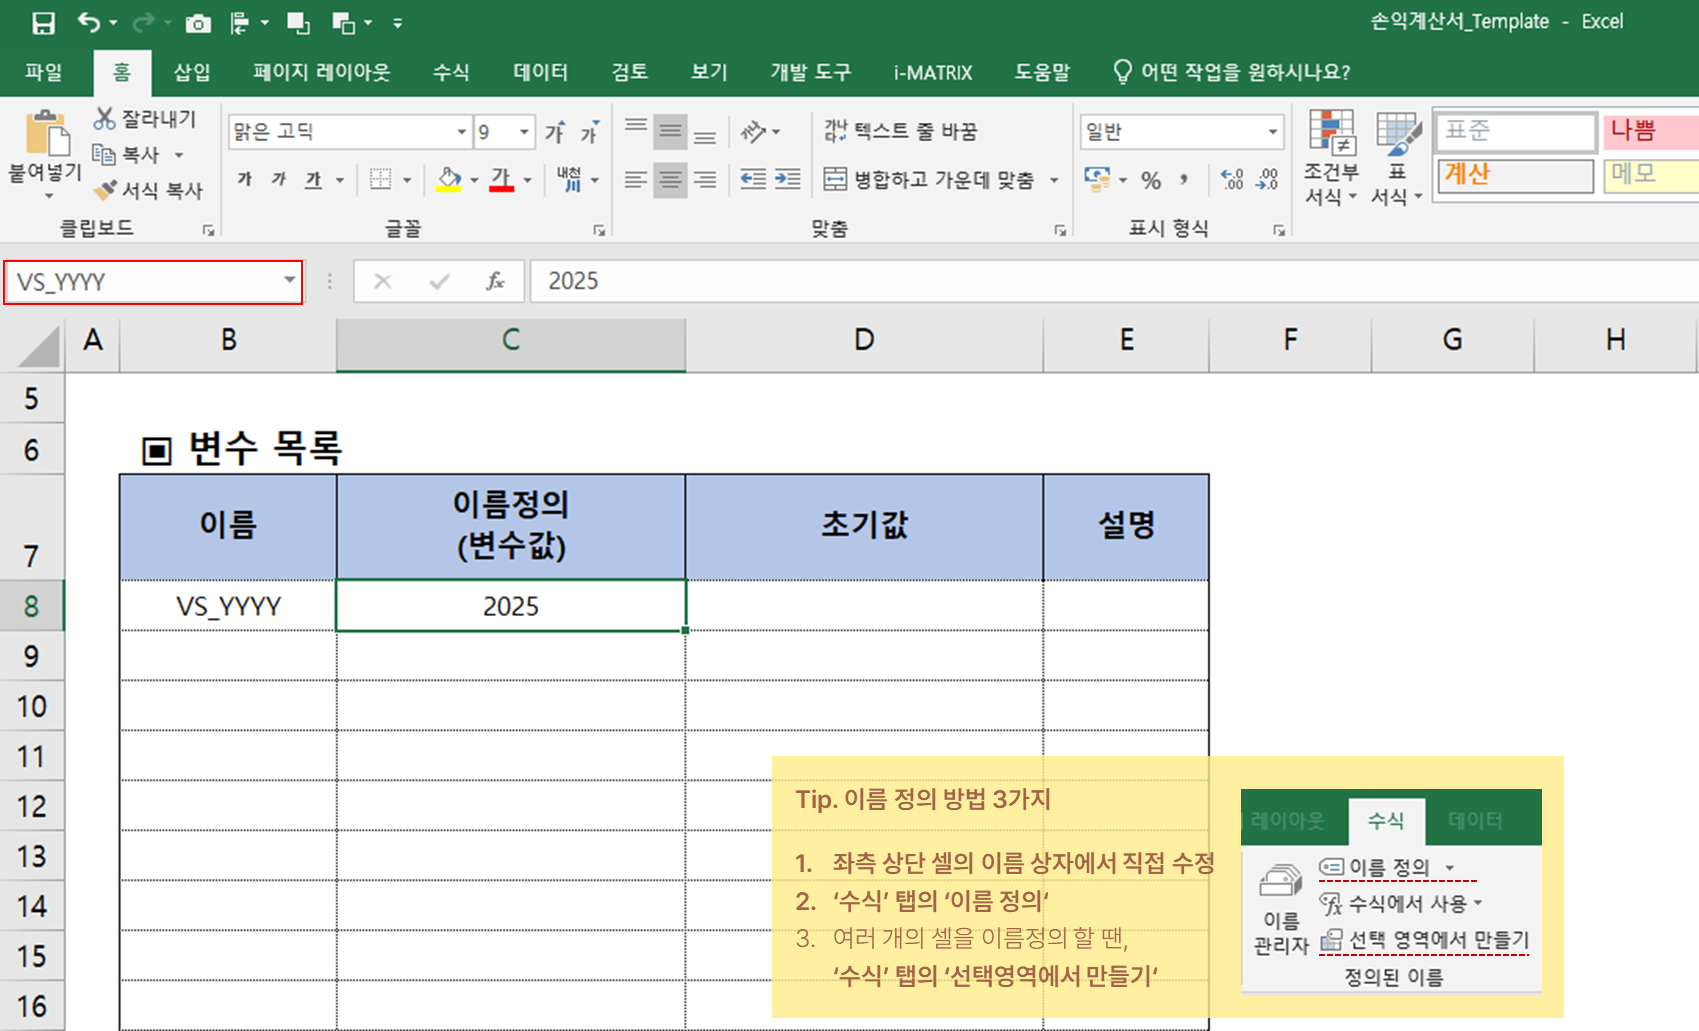
Task: Click the Format Painter (서식 복사) icon
Action: [x=105, y=190]
